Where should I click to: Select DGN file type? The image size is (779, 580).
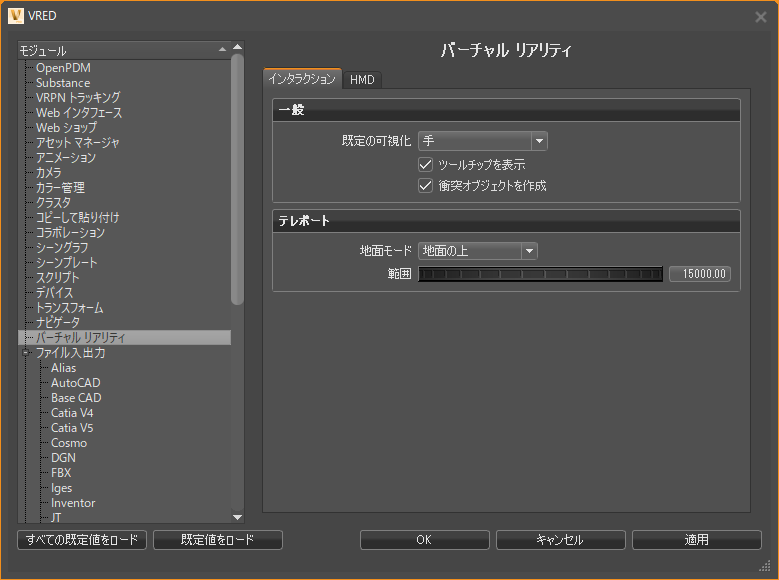(x=63, y=458)
